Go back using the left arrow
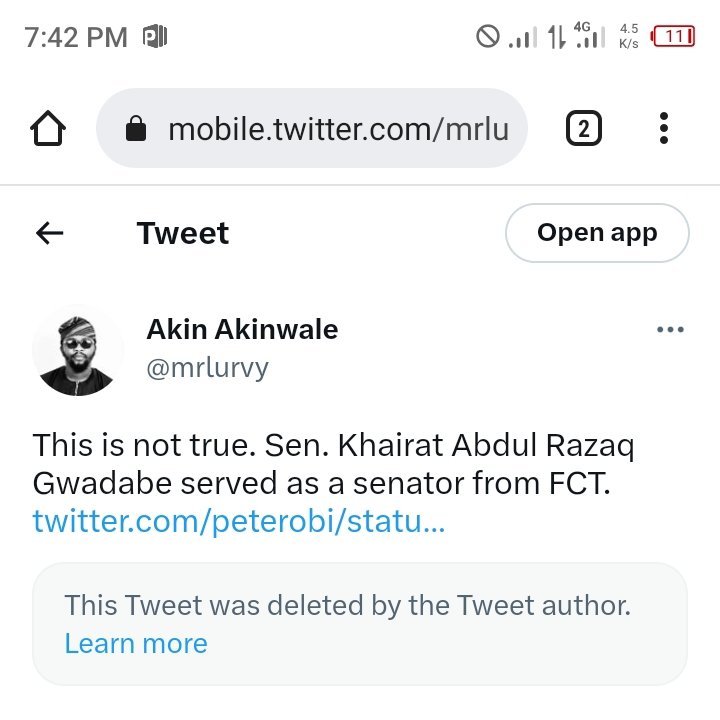Image resolution: width=720 pixels, height=720 pixels. (x=49, y=233)
